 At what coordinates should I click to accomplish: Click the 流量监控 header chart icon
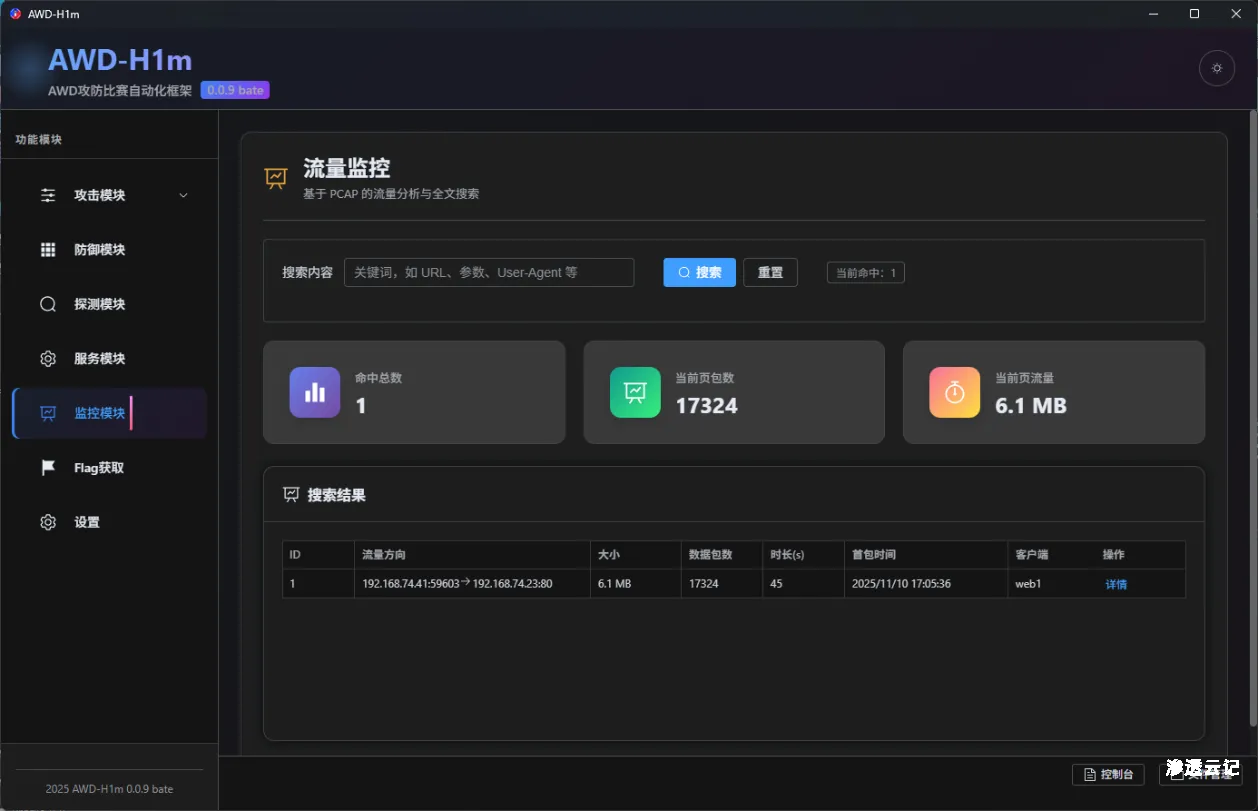(x=275, y=177)
